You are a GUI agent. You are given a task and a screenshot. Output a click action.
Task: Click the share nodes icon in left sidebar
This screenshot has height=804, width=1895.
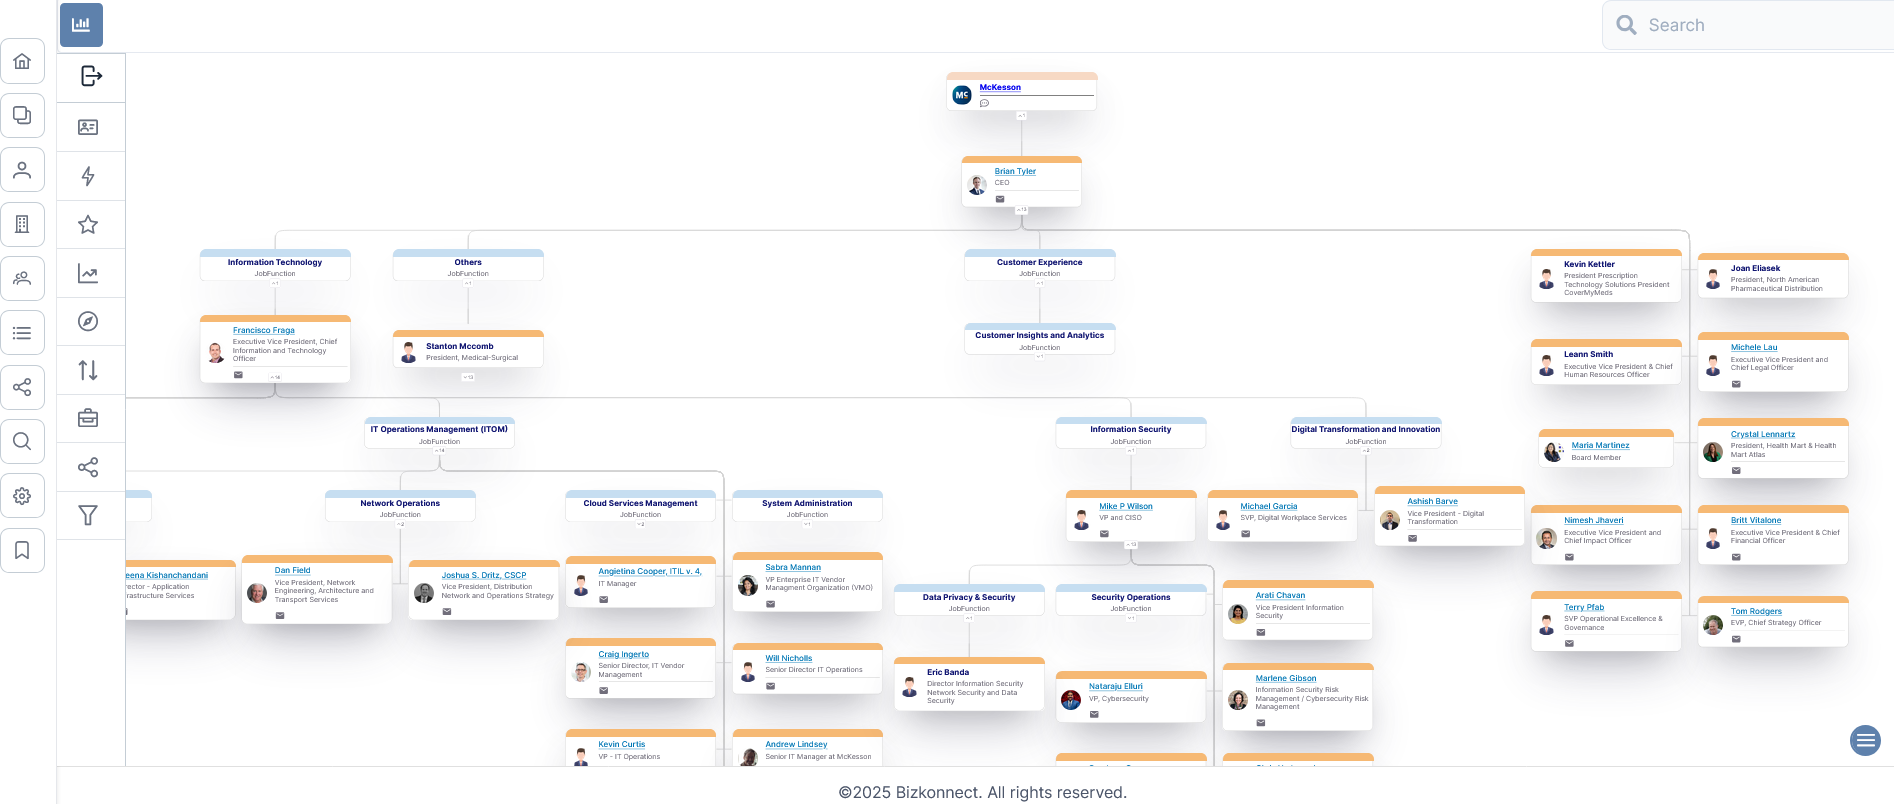pyautogui.click(x=22, y=387)
